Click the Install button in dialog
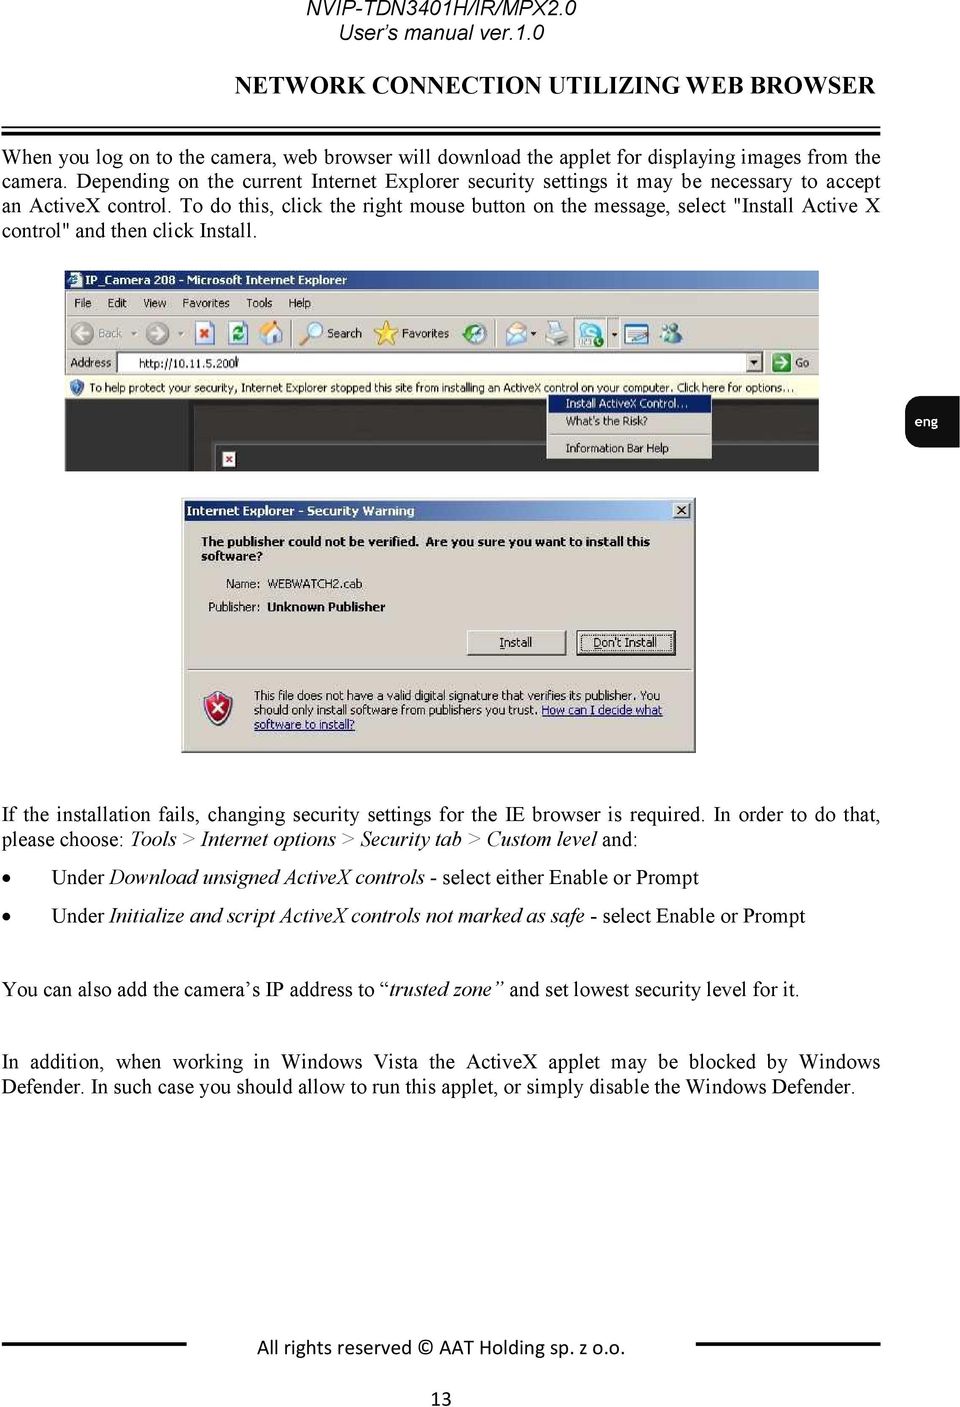 516,642
